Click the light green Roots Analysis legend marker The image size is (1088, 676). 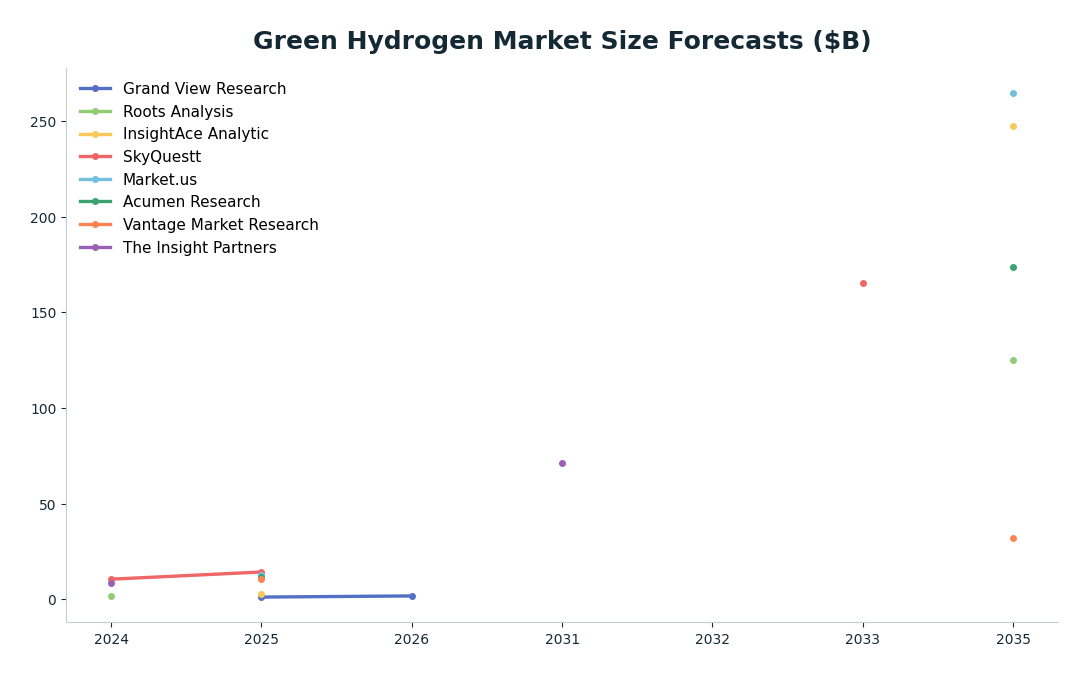click(x=95, y=112)
